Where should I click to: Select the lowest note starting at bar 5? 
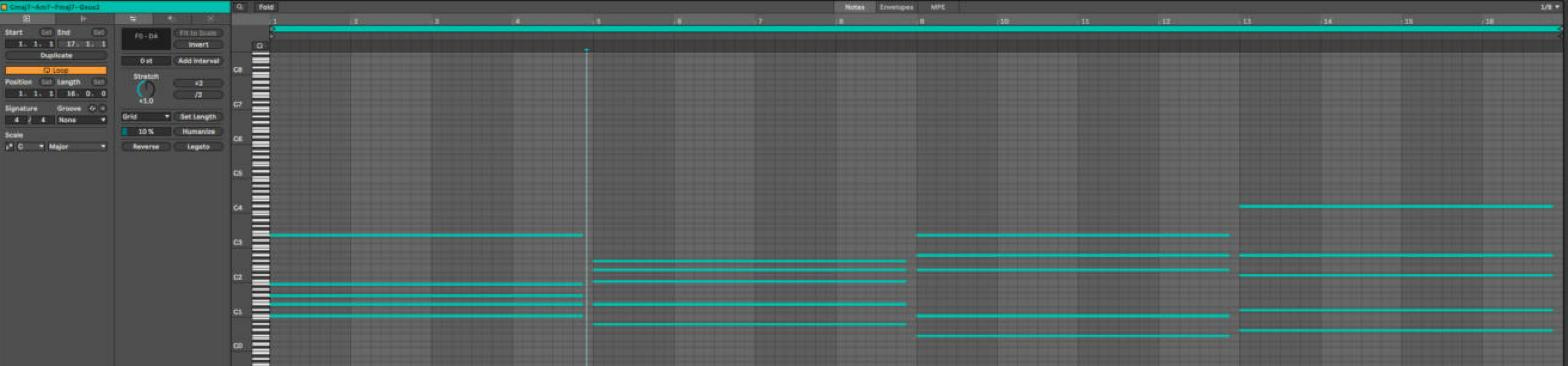pos(749,324)
